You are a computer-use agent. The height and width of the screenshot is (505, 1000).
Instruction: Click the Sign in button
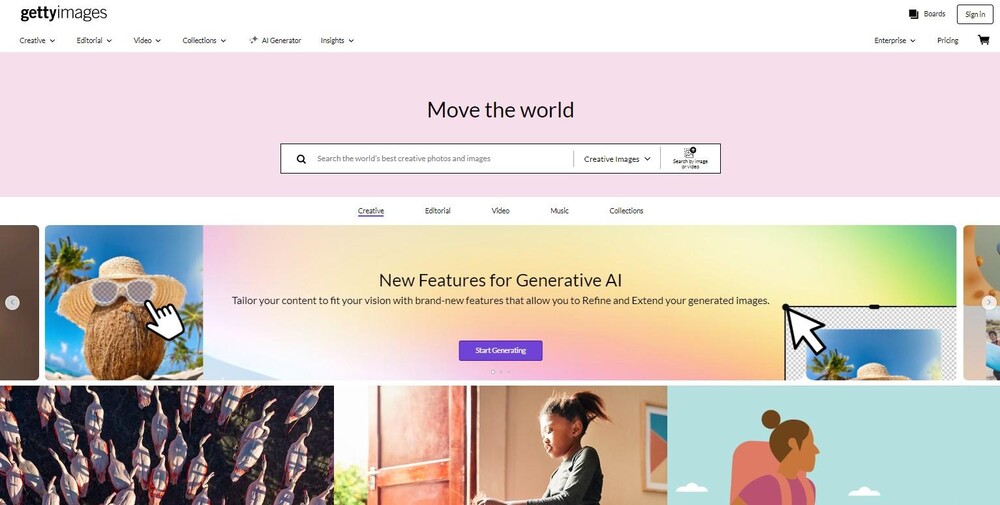coord(974,14)
